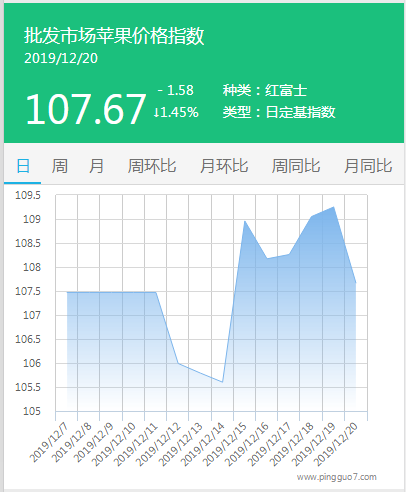This screenshot has height=492, width=406.
Task: Click the y-axis label 105.5
Action: pos(28,387)
